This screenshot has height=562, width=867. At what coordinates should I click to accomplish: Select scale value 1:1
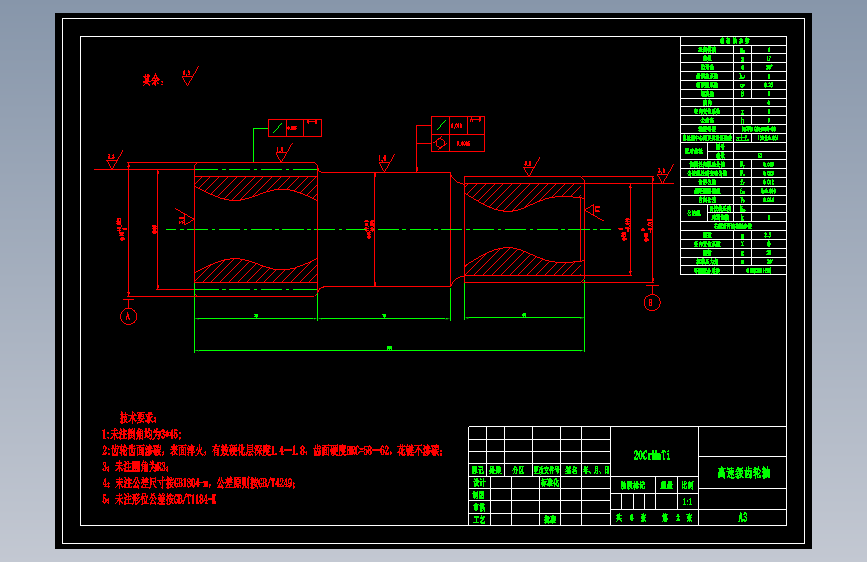pyautogui.click(x=687, y=502)
